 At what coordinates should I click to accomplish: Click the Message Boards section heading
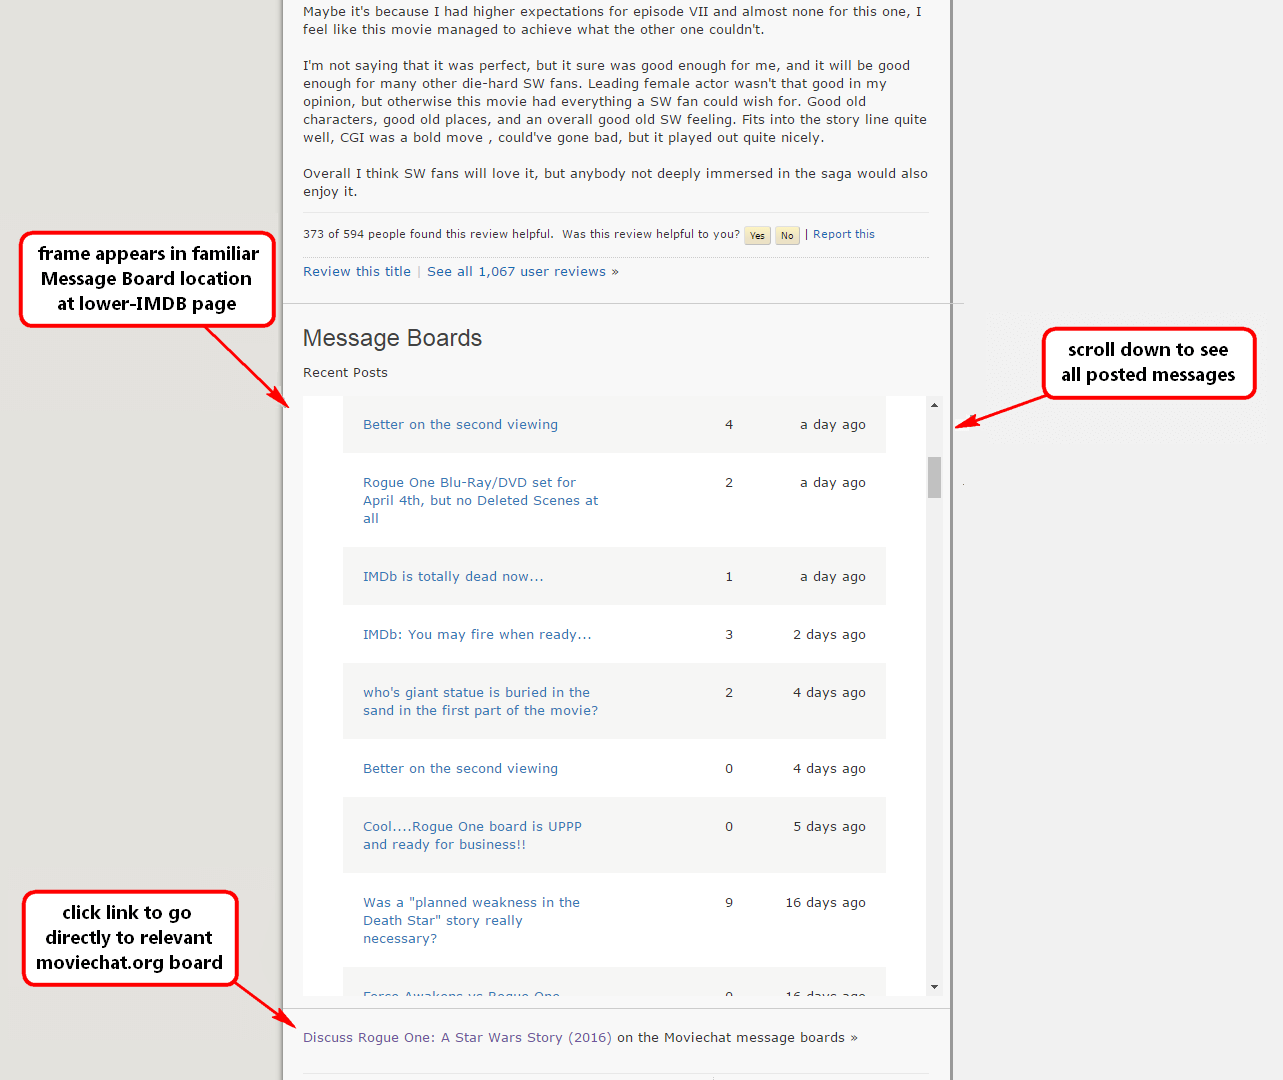392,338
